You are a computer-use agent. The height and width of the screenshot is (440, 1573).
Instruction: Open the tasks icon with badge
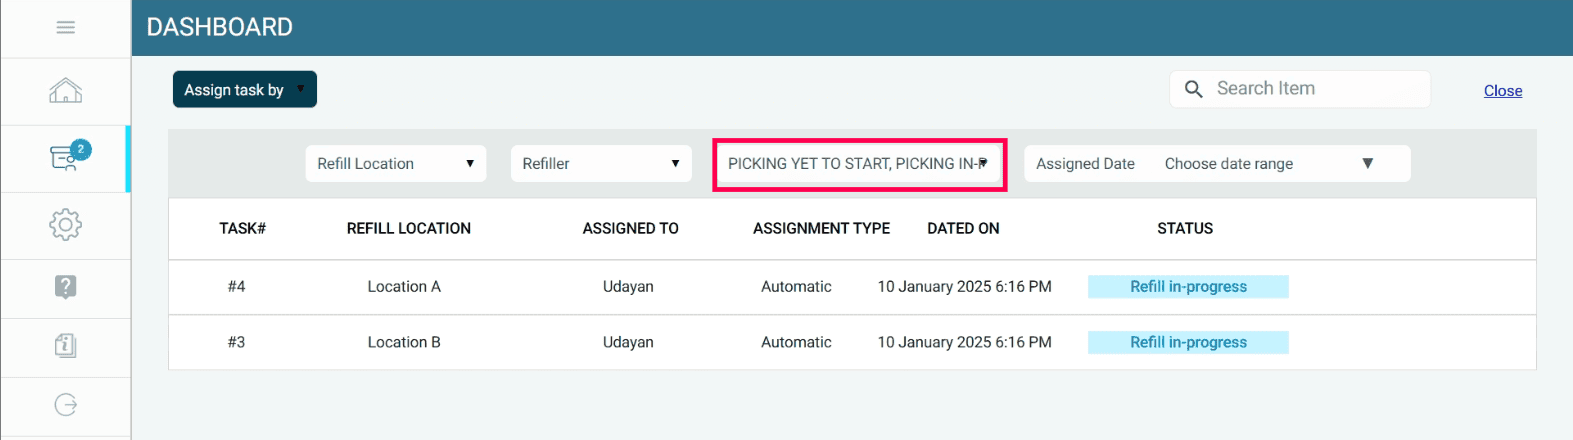66,157
